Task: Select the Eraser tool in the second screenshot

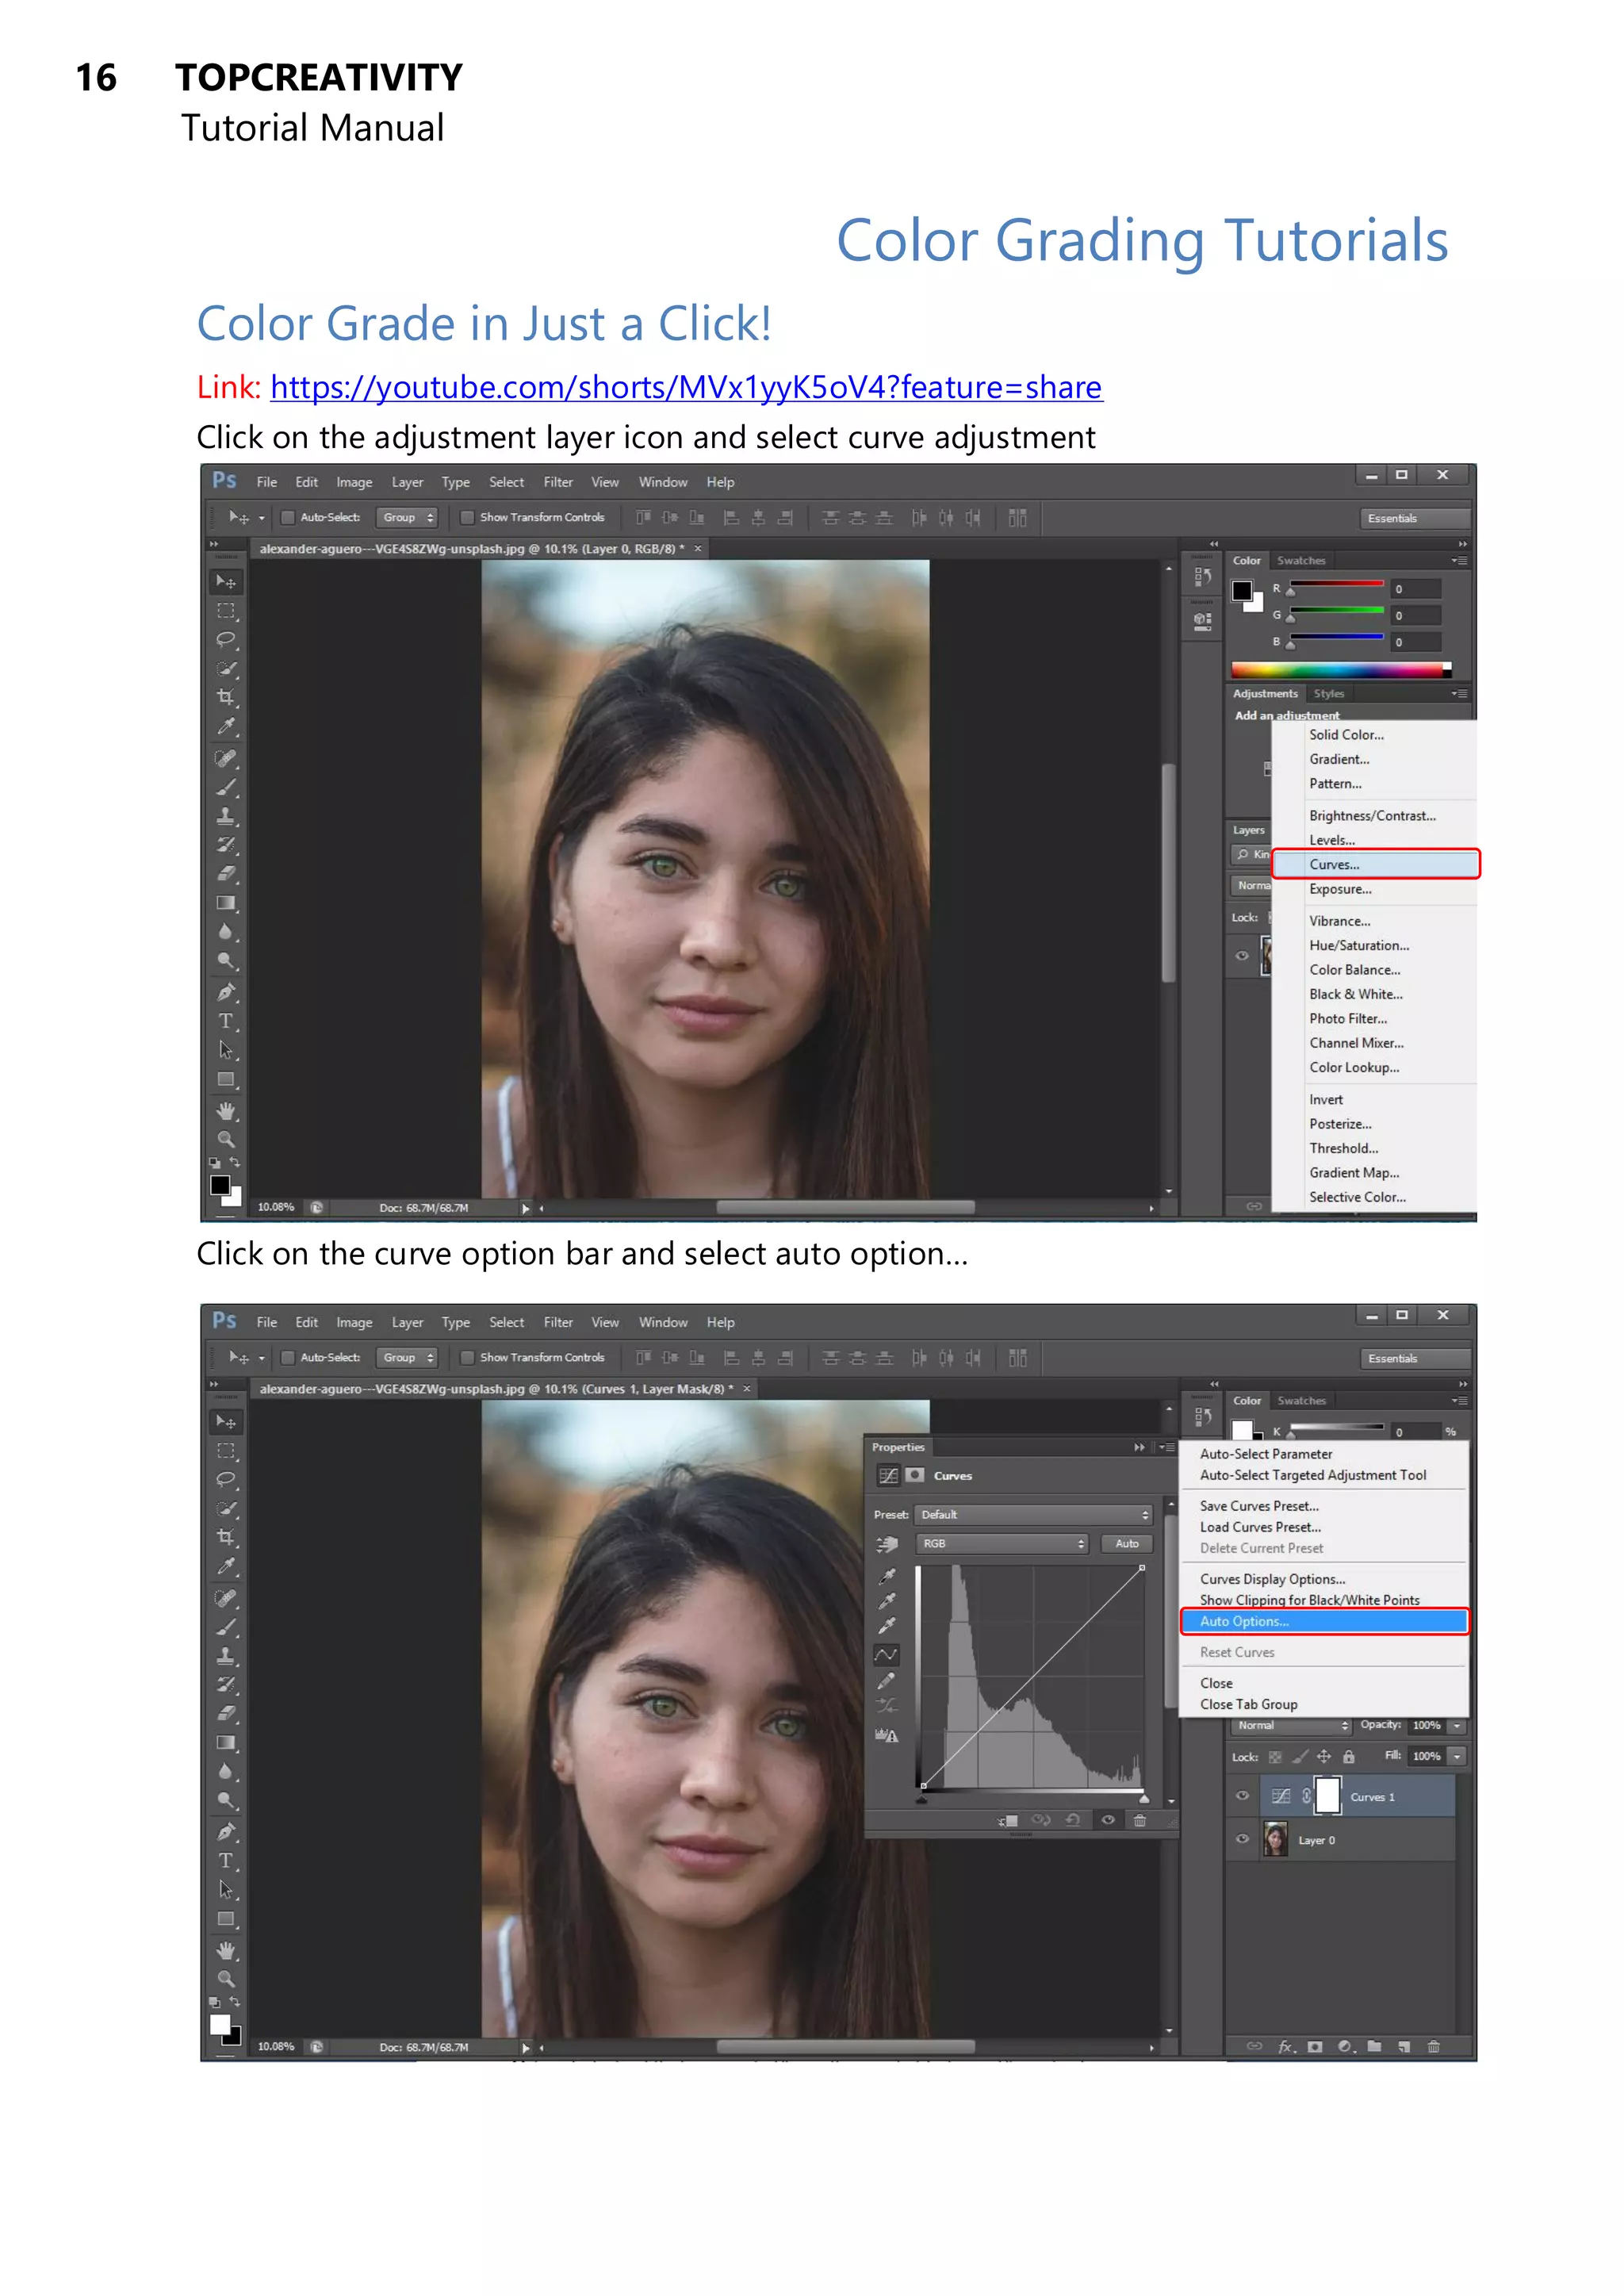Action: click(226, 1713)
